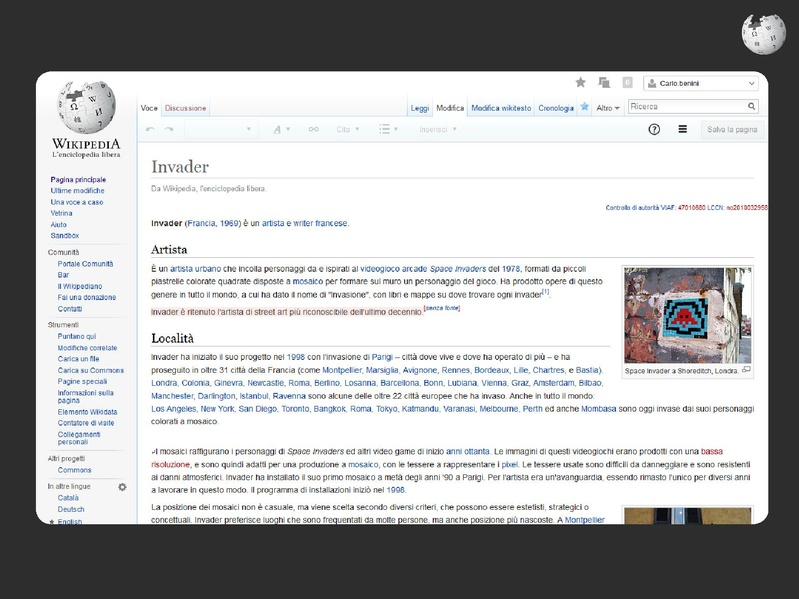
Task: Select the Català language link
Action: 68,498
